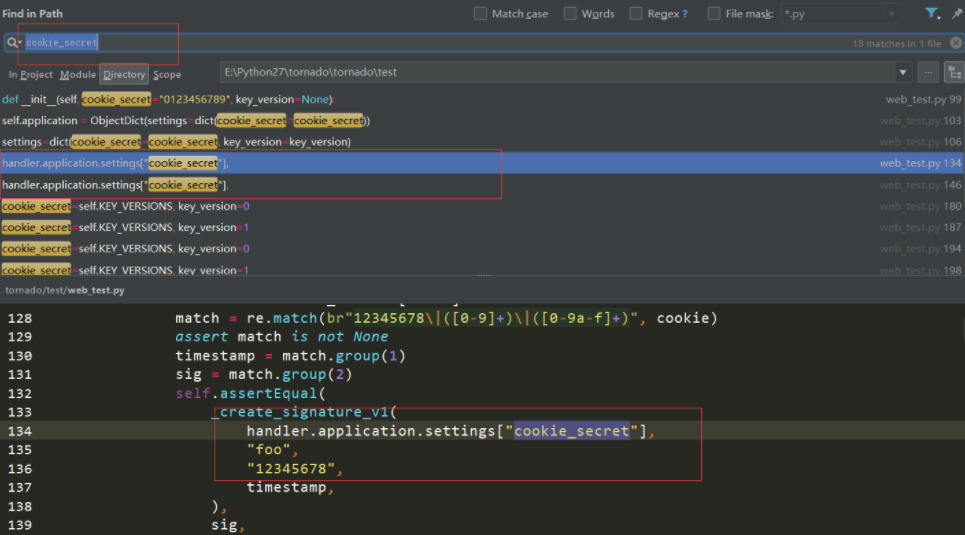Select the Directory search tab
This screenshot has height=535, width=965.
point(124,75)
